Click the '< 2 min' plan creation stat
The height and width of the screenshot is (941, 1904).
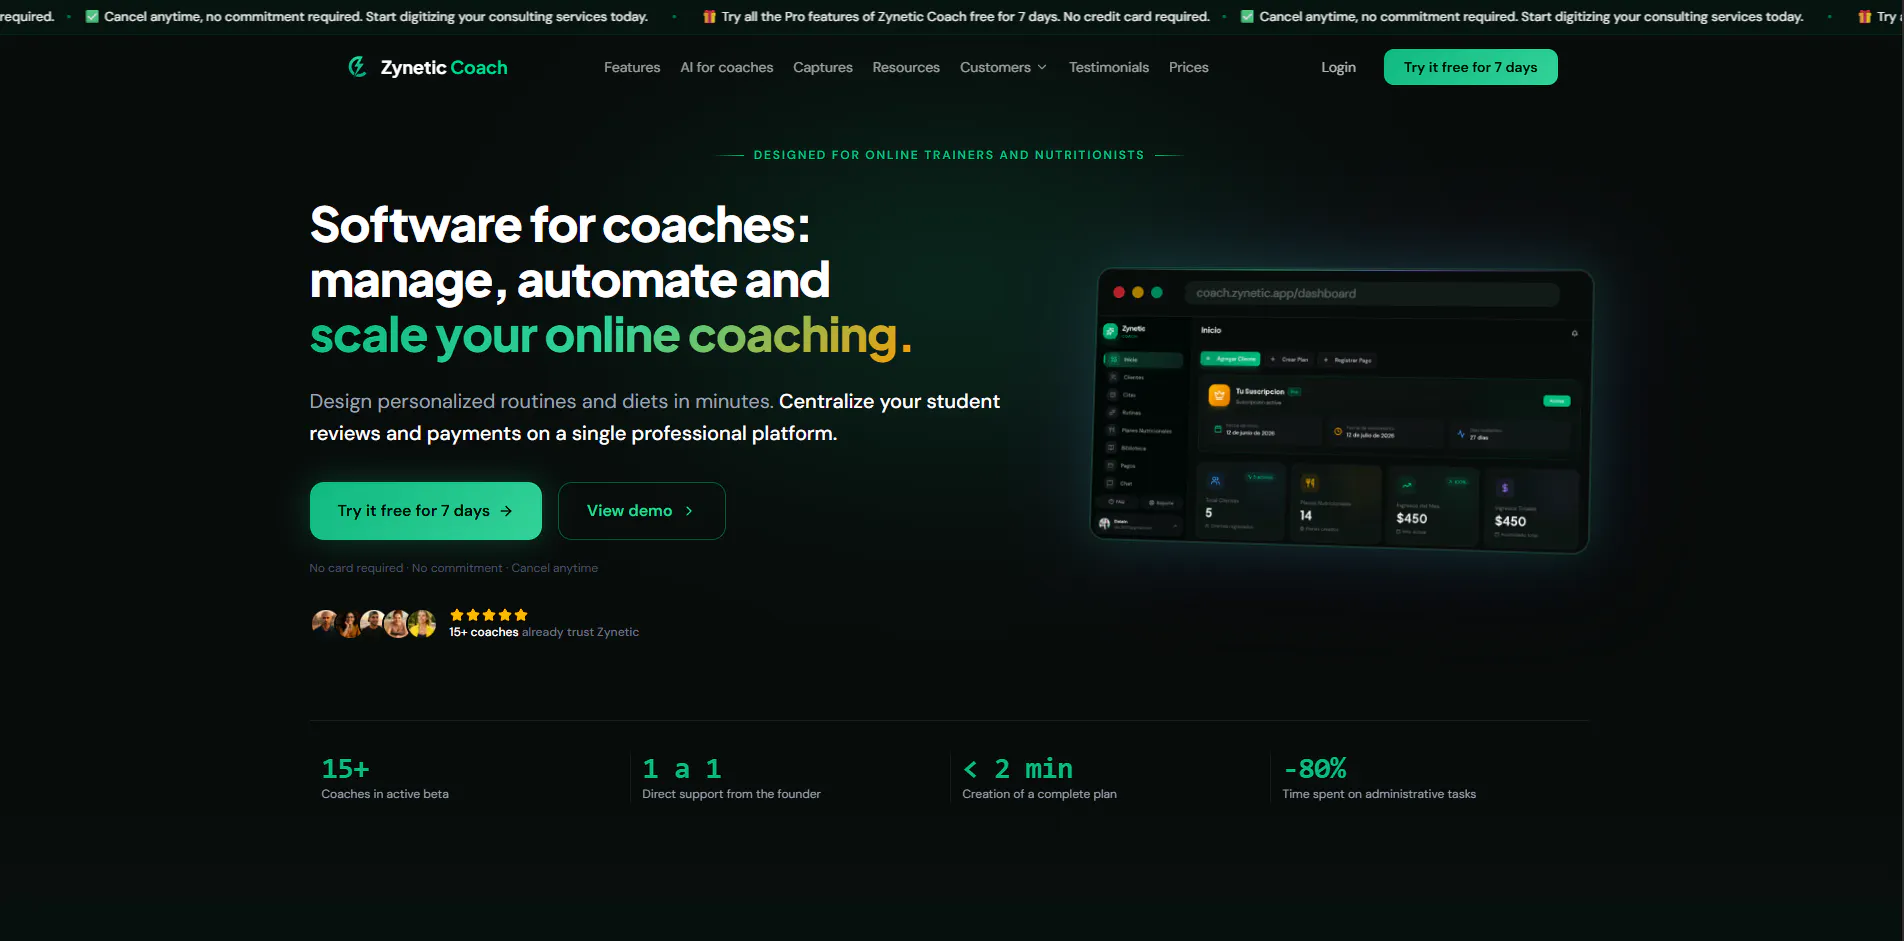[1039, 778]
